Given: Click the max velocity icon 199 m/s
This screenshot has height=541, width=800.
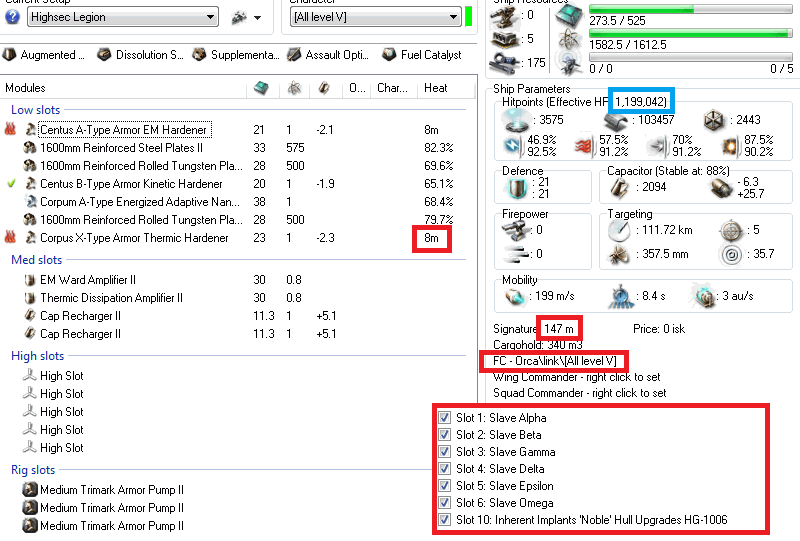Looking at the screenshot, I should click(x=514, y=297).
